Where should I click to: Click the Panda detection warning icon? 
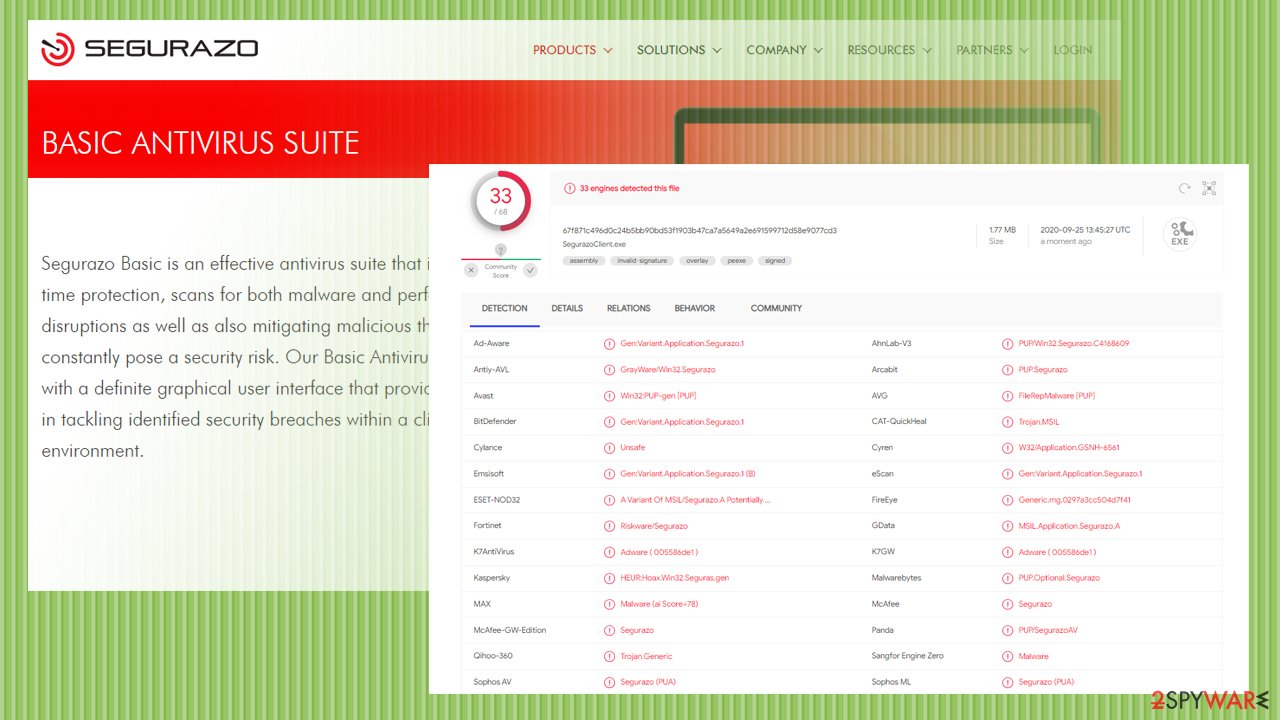pyautogui.click(x=1007, y=630)
